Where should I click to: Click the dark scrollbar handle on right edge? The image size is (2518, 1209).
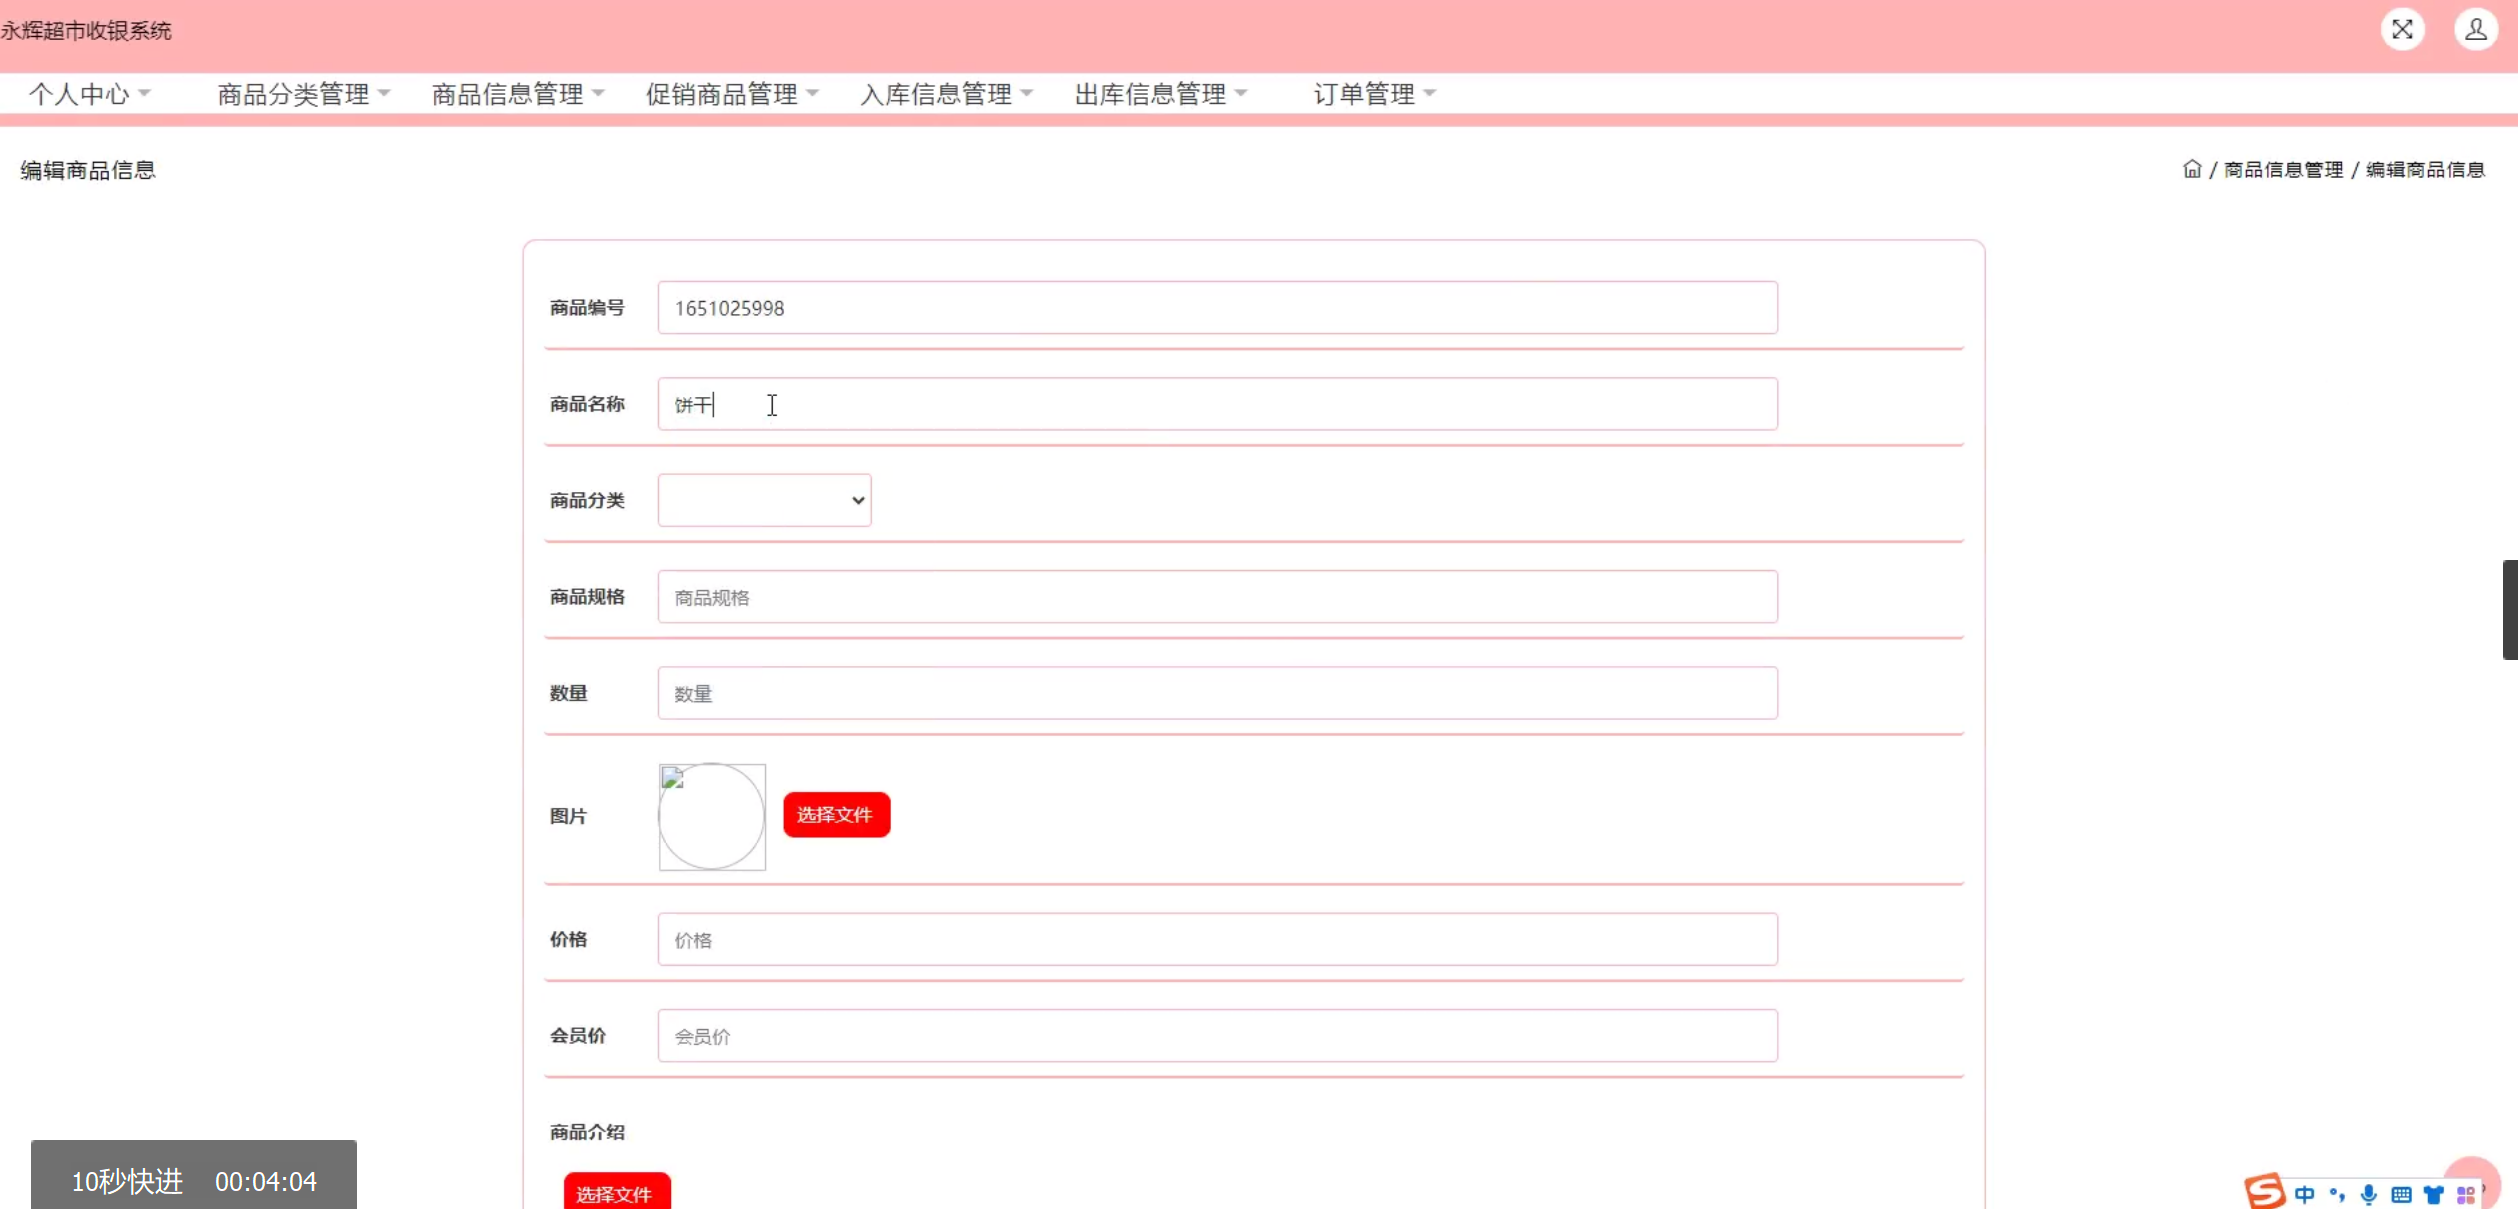coord(2510,610)
